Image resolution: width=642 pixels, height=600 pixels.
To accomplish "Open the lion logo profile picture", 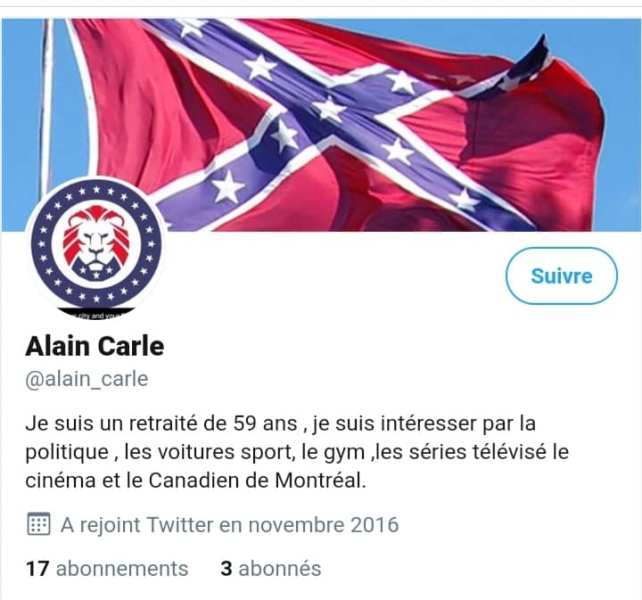I will point(96,247).
